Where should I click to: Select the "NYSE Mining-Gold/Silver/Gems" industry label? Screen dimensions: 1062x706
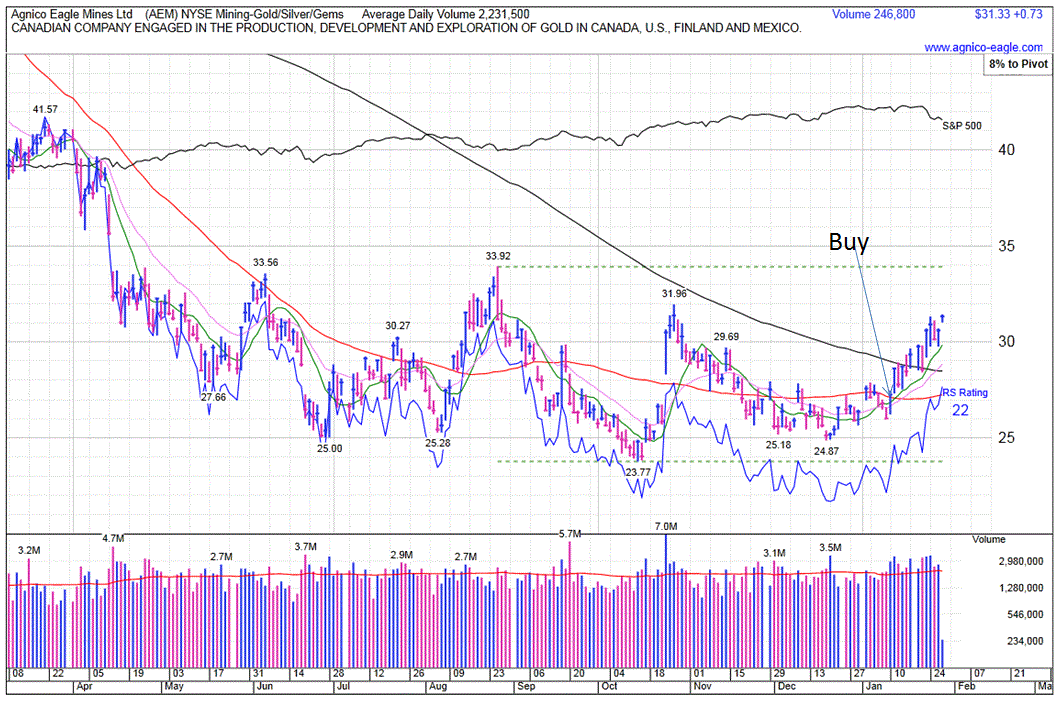click(261, 14)
